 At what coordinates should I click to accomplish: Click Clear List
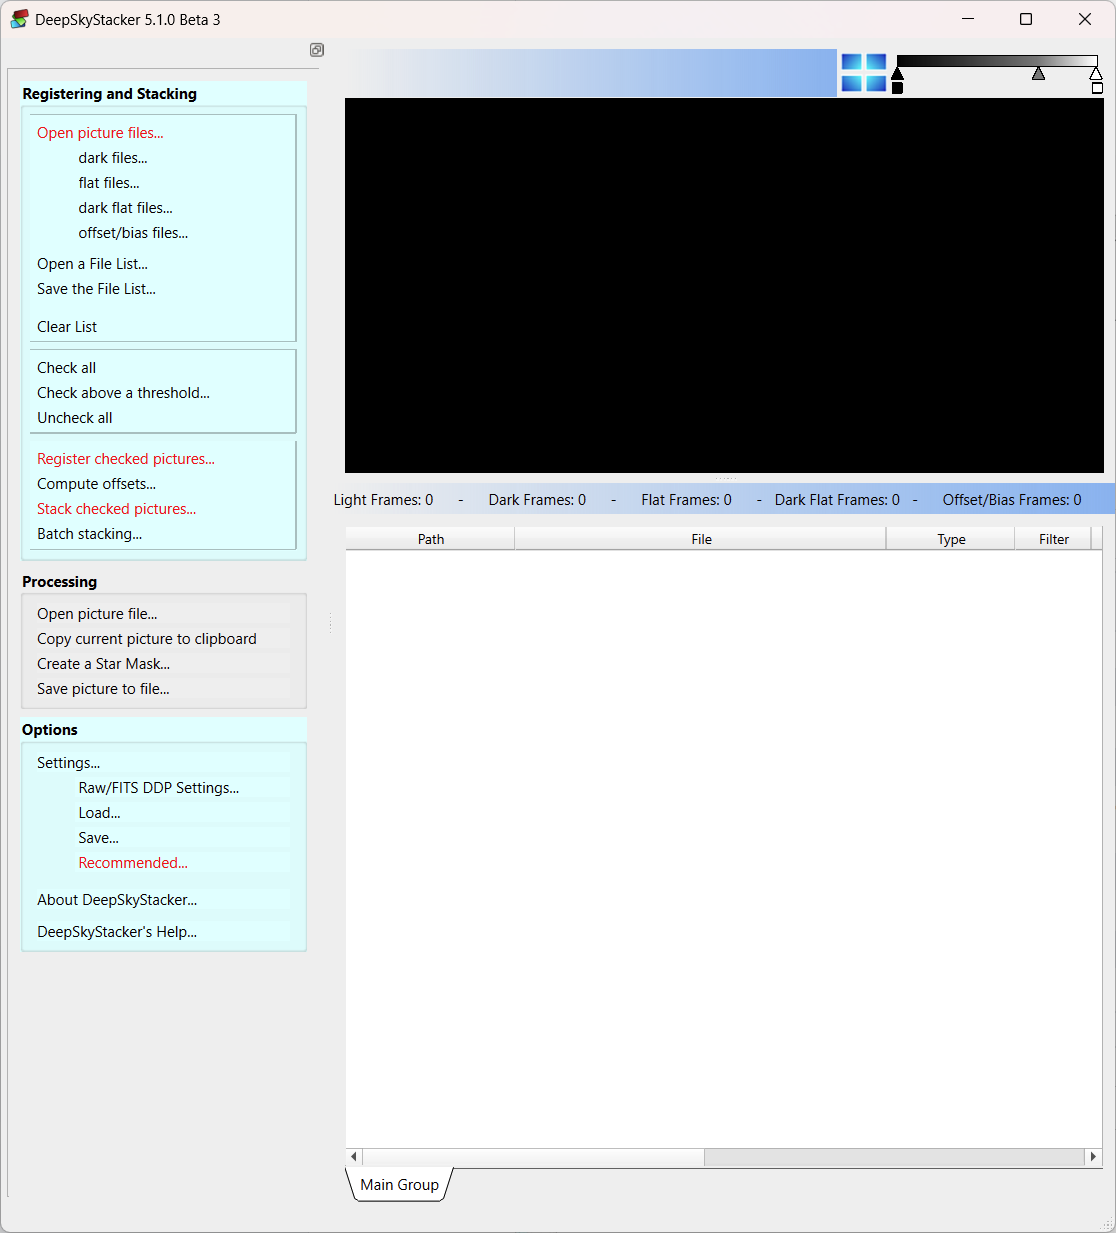point(67,327)
